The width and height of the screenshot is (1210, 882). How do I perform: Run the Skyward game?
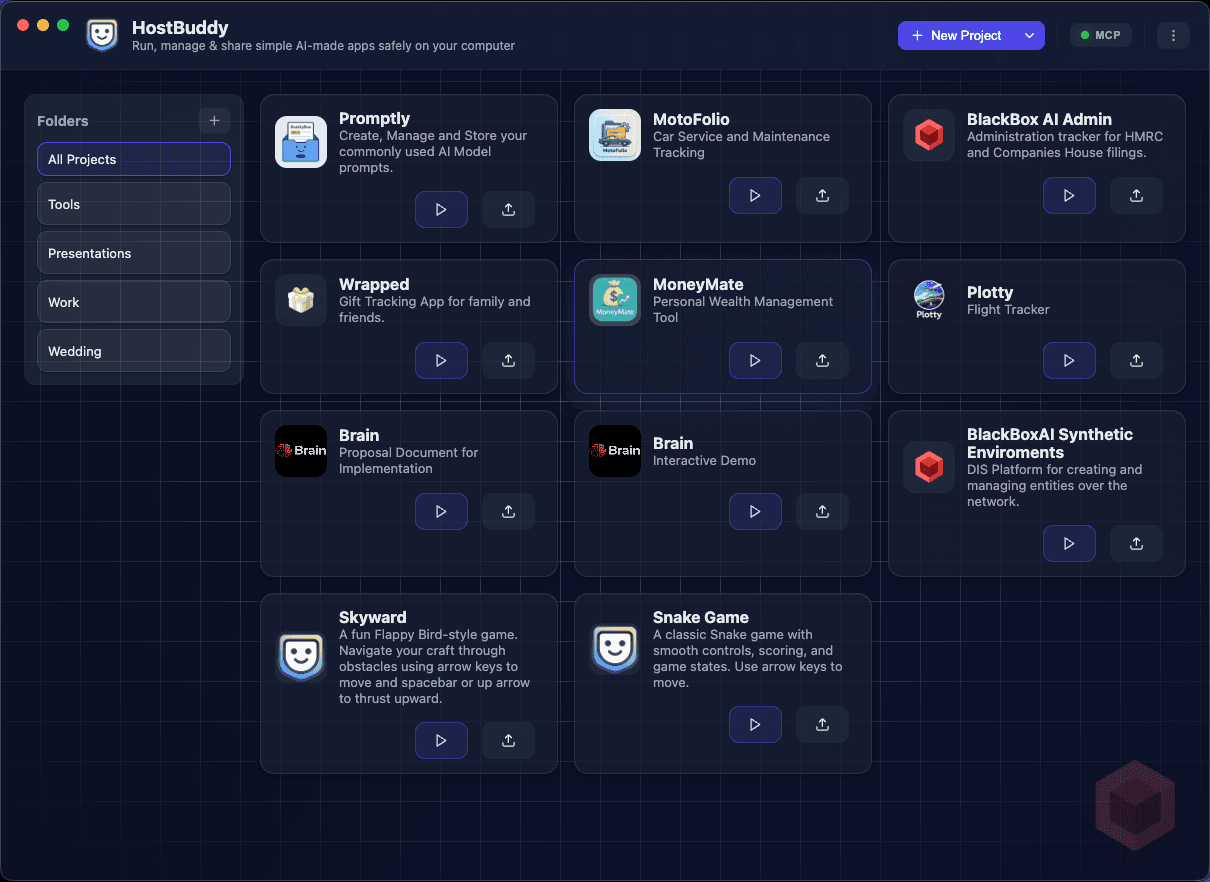(x=441, y=741)
